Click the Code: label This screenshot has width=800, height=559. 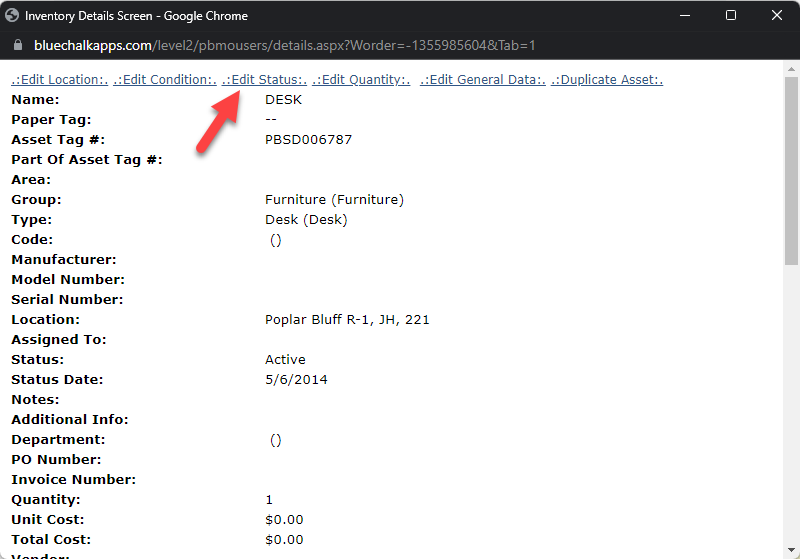pyautogui.click(x=32, y=240)
